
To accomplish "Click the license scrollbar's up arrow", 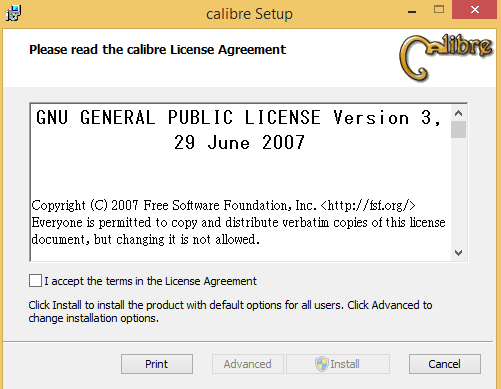I will [x=458, y=113].
